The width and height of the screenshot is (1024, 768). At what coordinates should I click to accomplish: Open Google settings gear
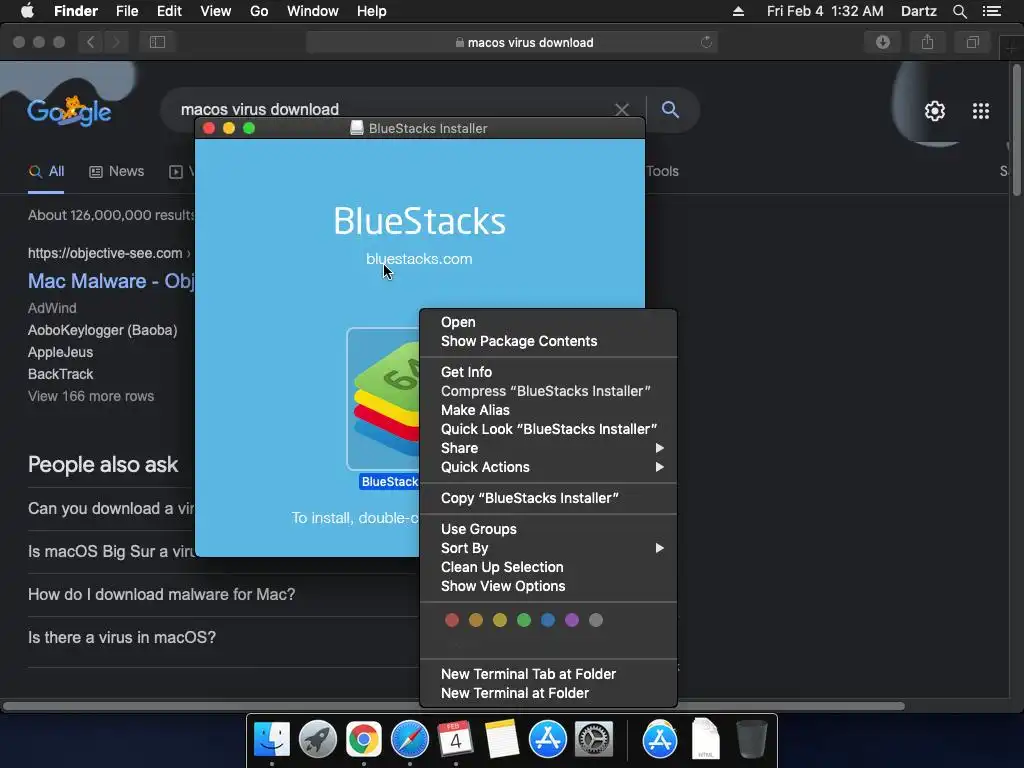pos(935,111)
